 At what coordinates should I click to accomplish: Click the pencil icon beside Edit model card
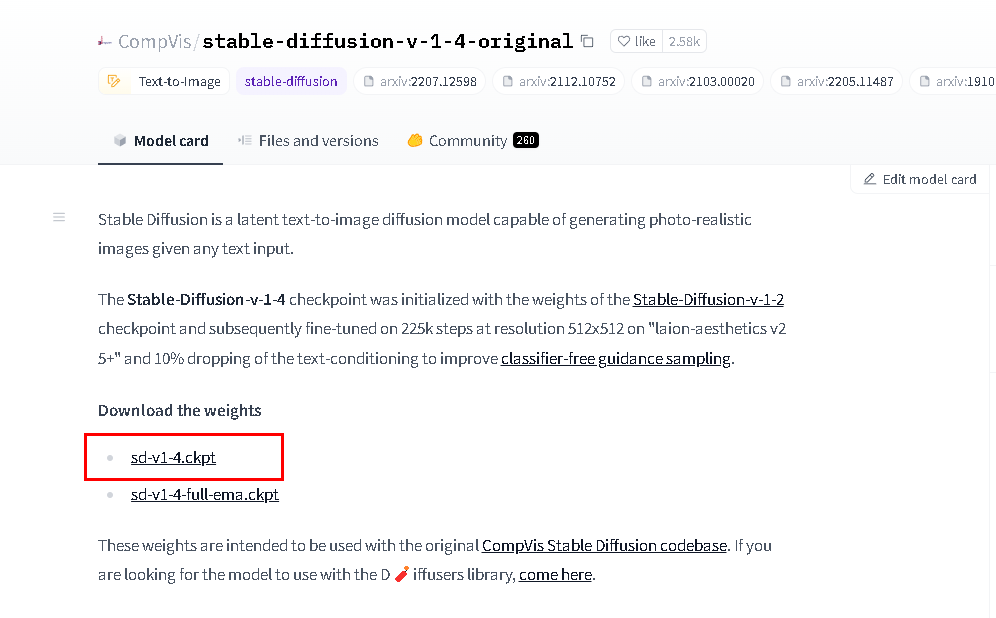pyautogui.click(x=870, y=179)
